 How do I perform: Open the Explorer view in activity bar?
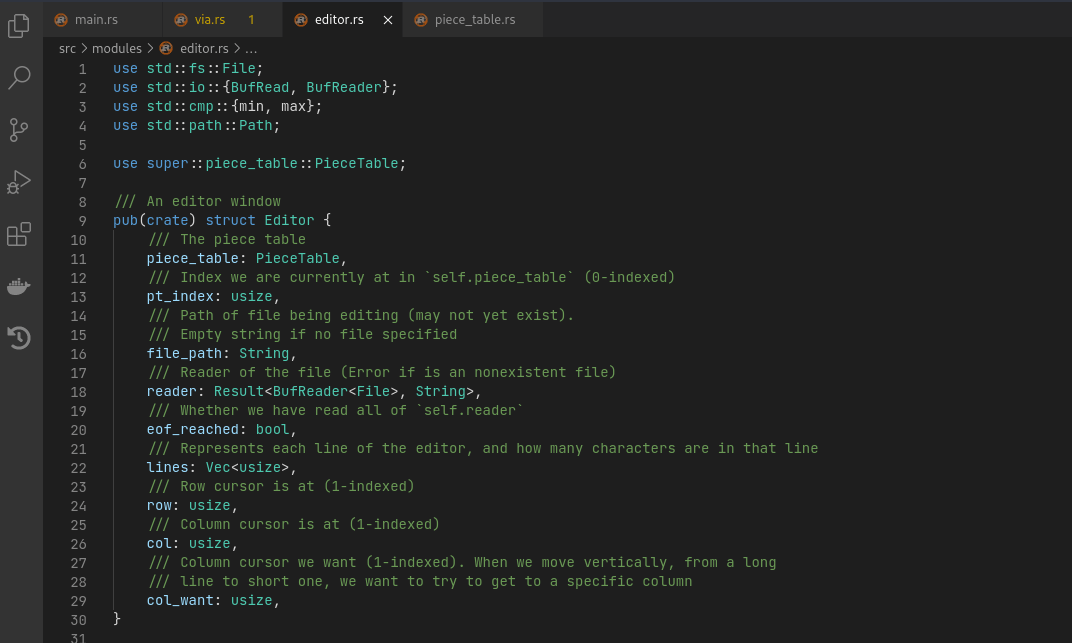18,26
